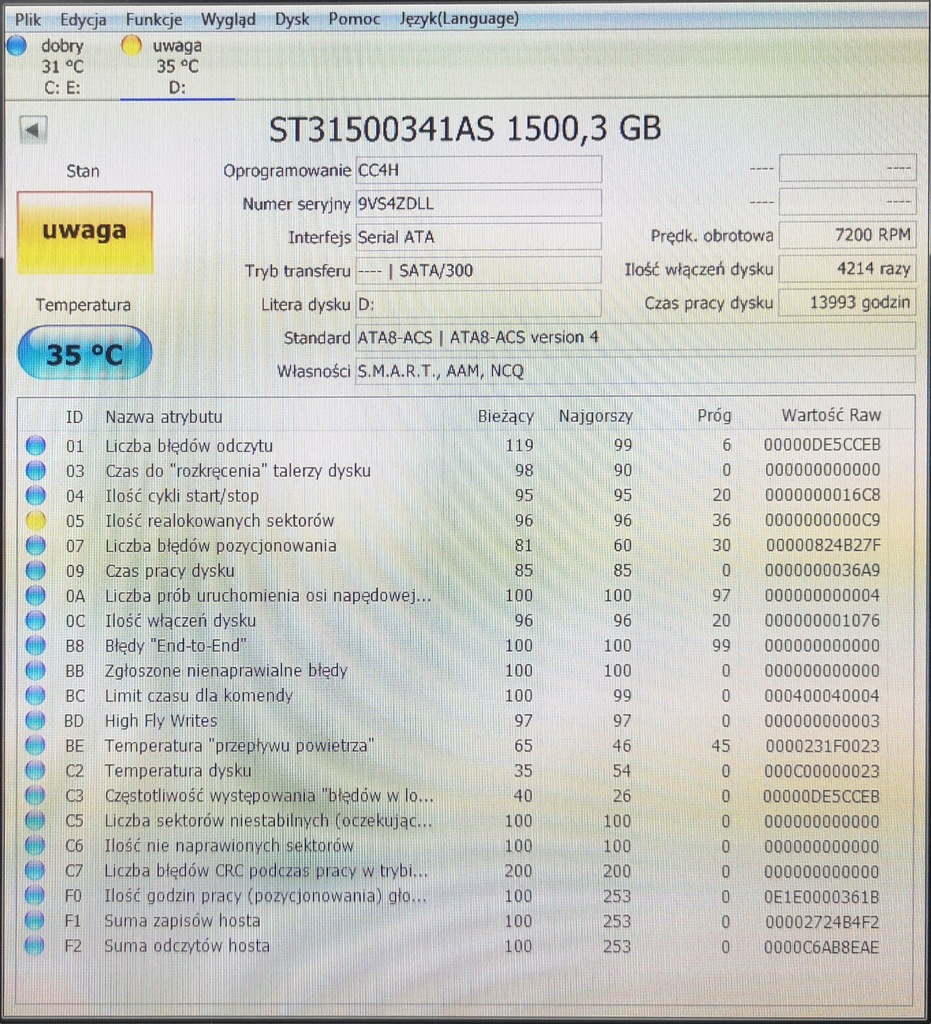Click the status dot for attribute 0A

point(36,596)
